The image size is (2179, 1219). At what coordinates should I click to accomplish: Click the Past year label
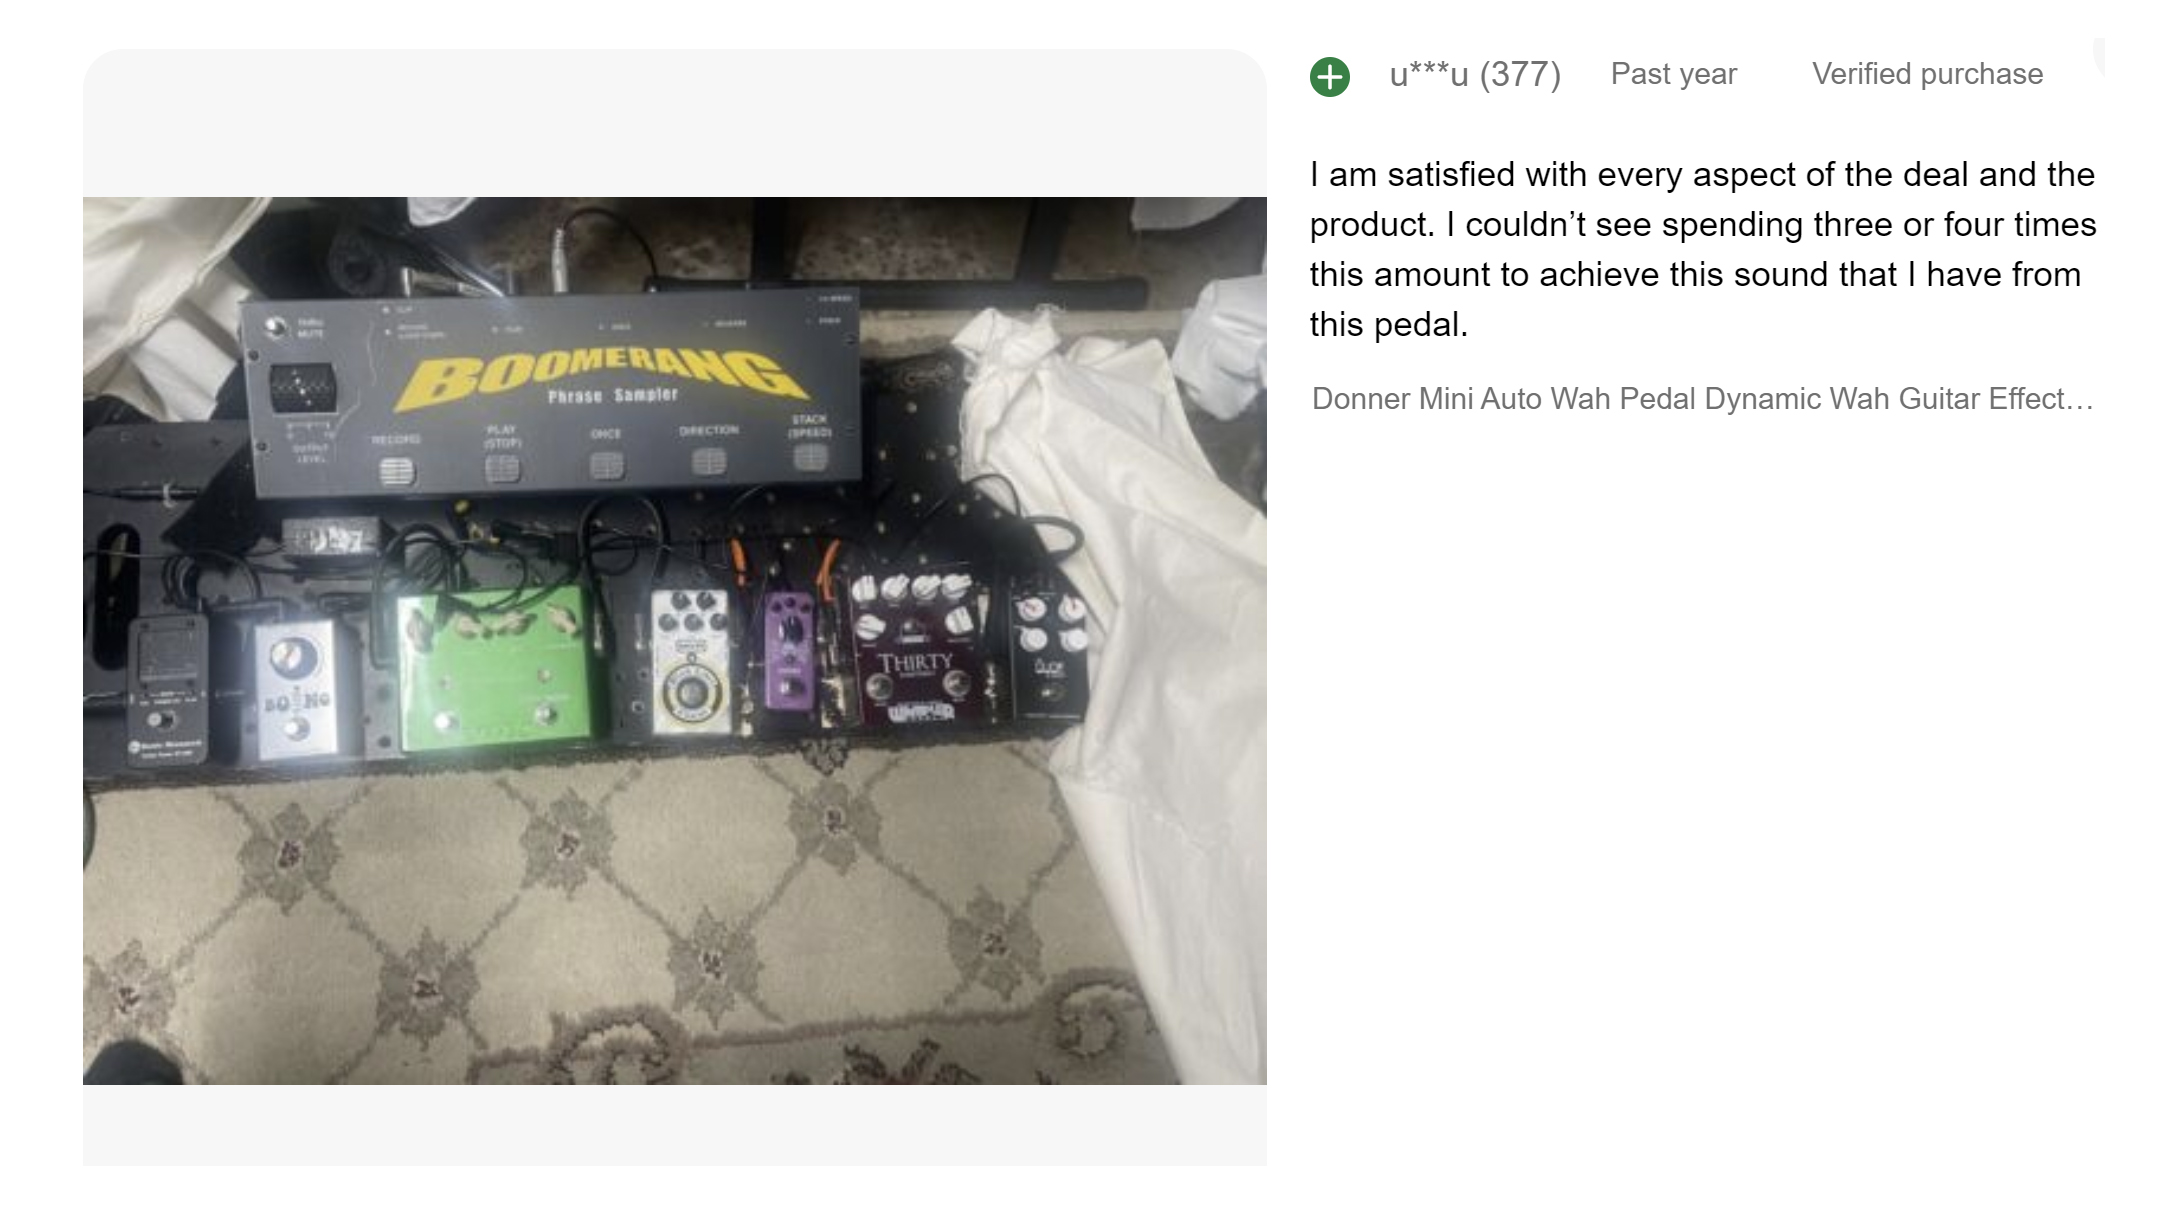tap(1674, 74)
